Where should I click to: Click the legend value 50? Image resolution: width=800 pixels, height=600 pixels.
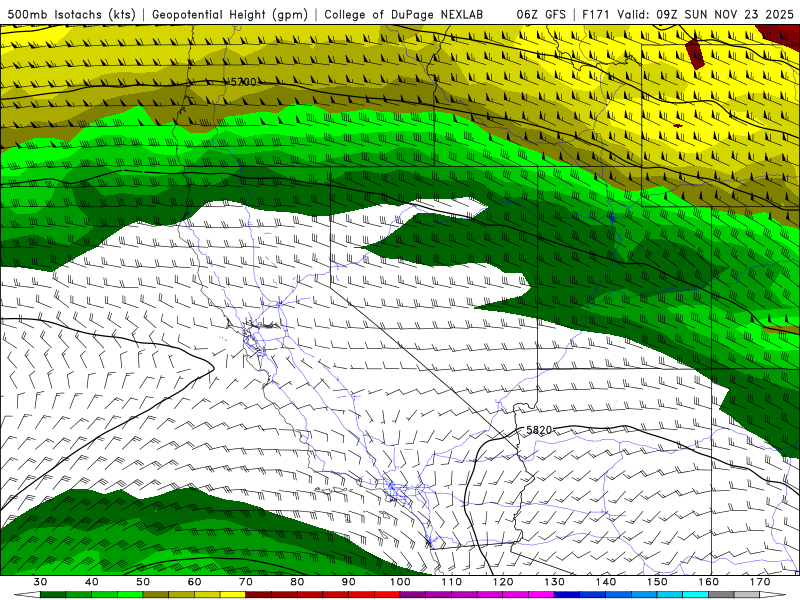click(143, 582)
